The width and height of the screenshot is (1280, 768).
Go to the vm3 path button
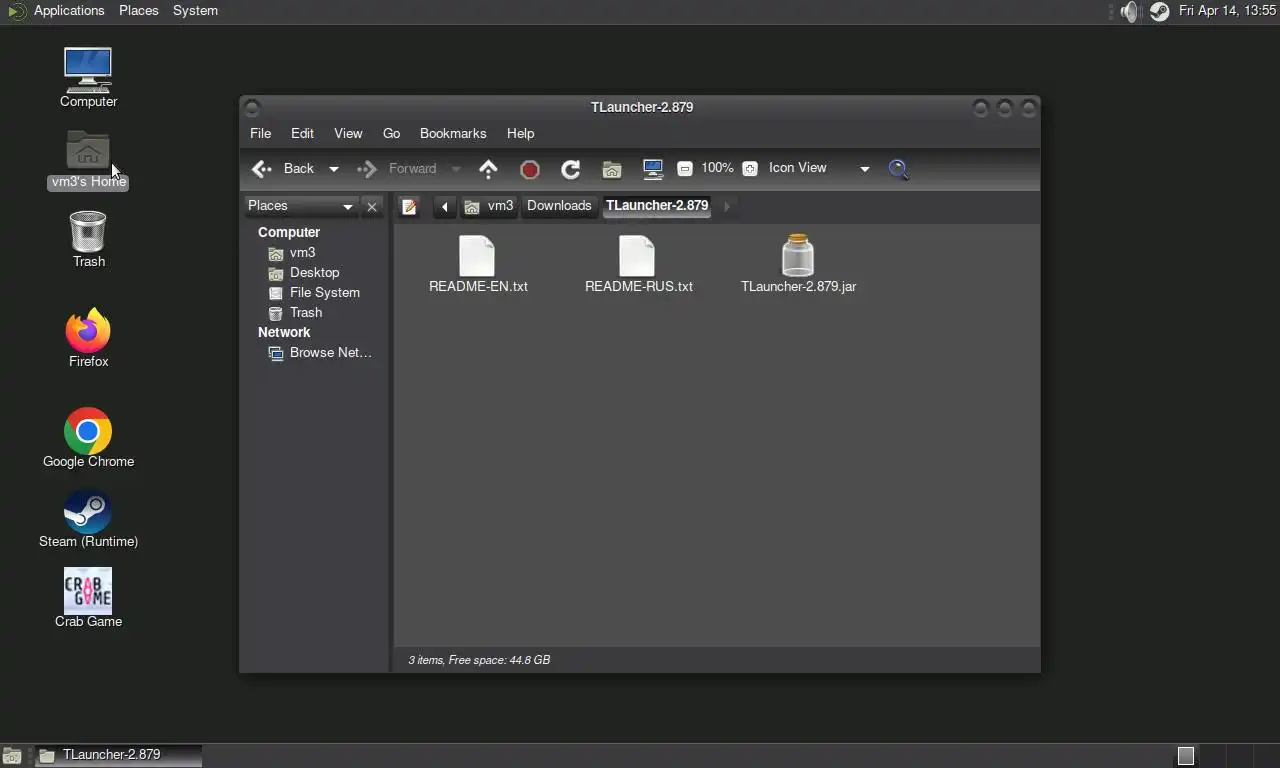(x=489, y=206)
